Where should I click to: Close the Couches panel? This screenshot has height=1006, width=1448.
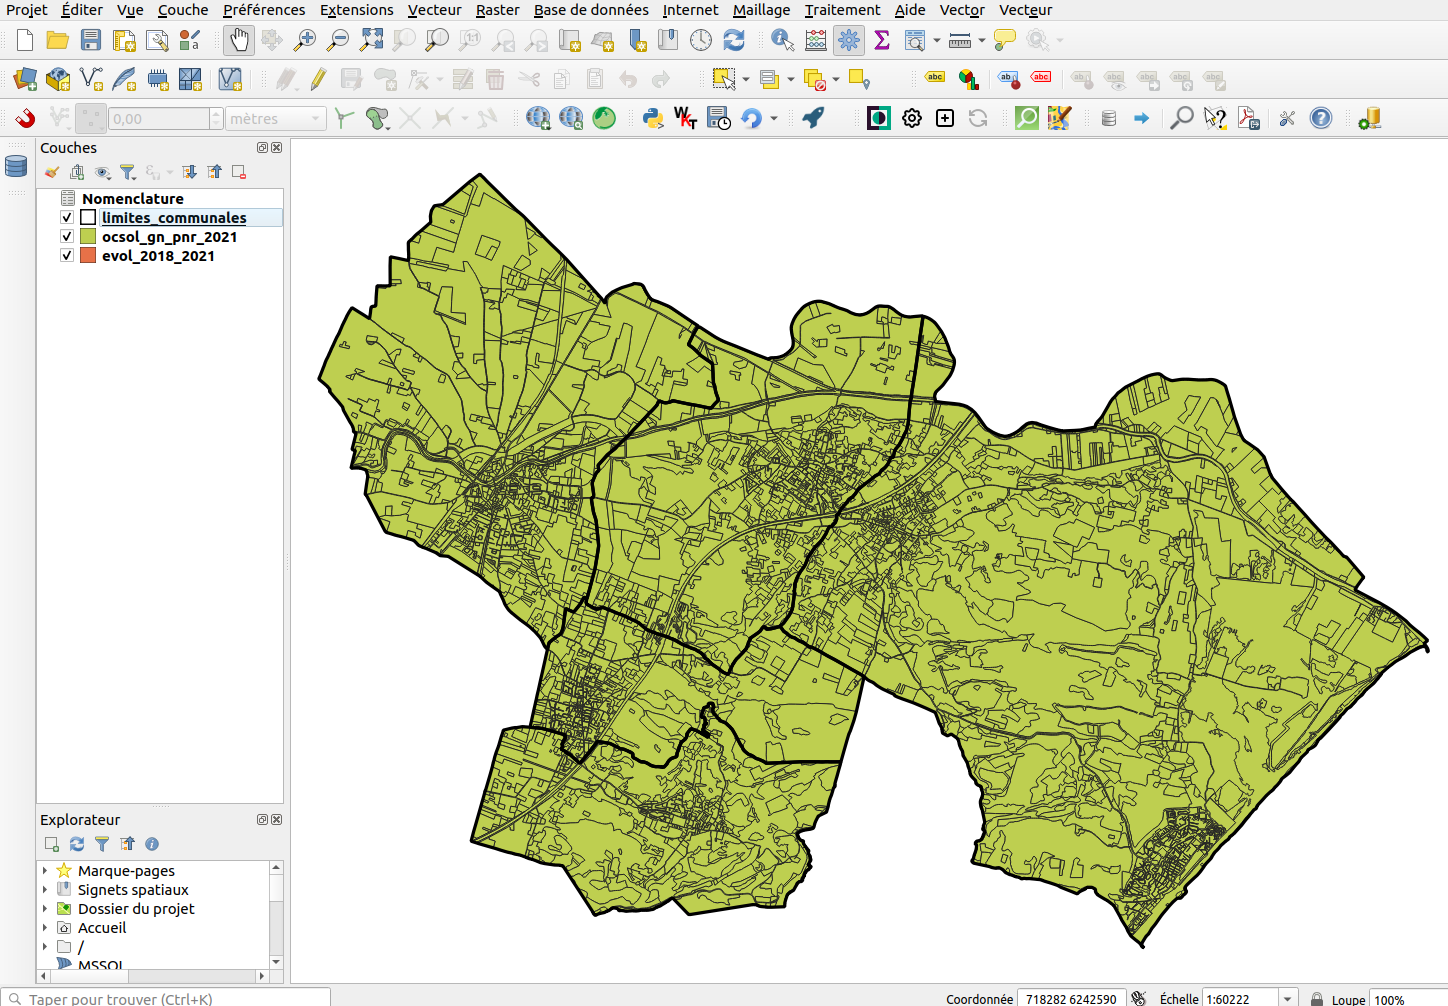point(277,147)
